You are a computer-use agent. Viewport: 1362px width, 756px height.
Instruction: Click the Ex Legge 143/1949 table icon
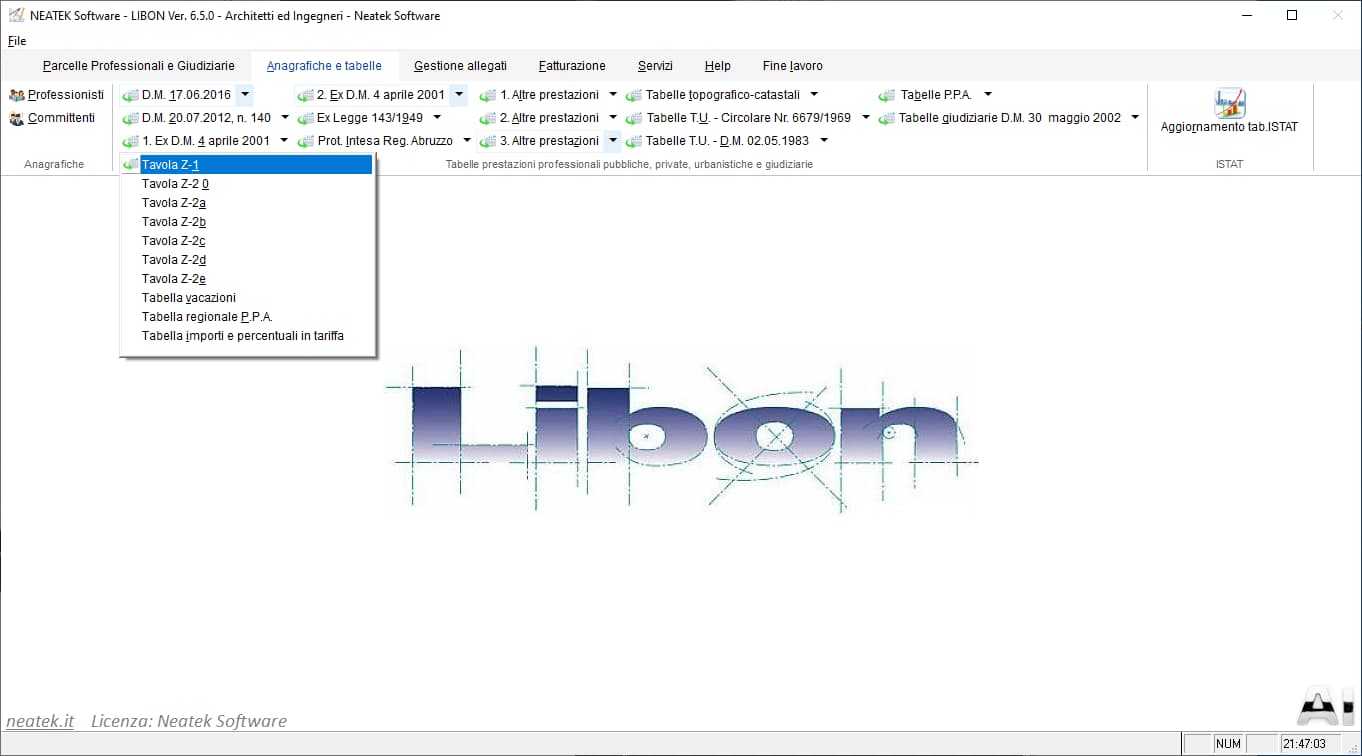(305, 118)
